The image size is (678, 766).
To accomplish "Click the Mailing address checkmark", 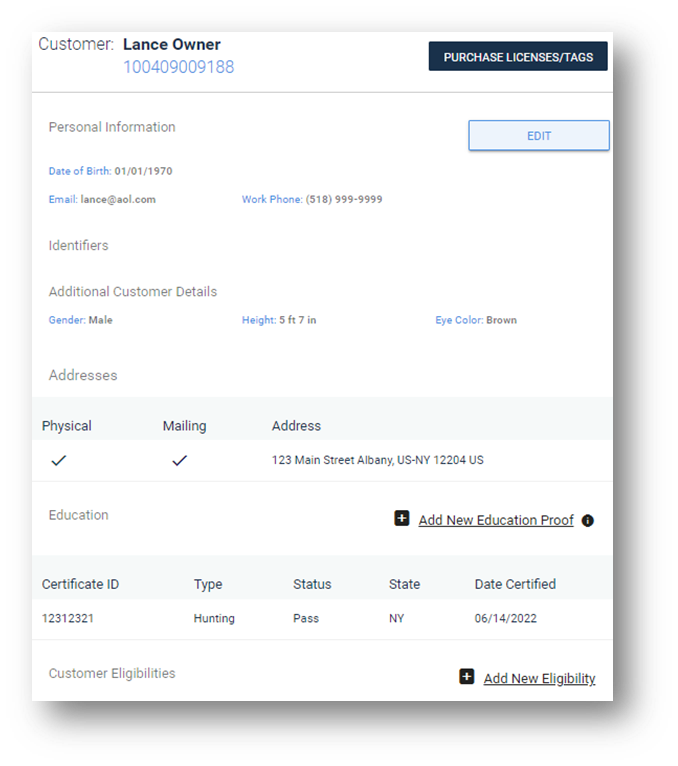I will point(179,461).
